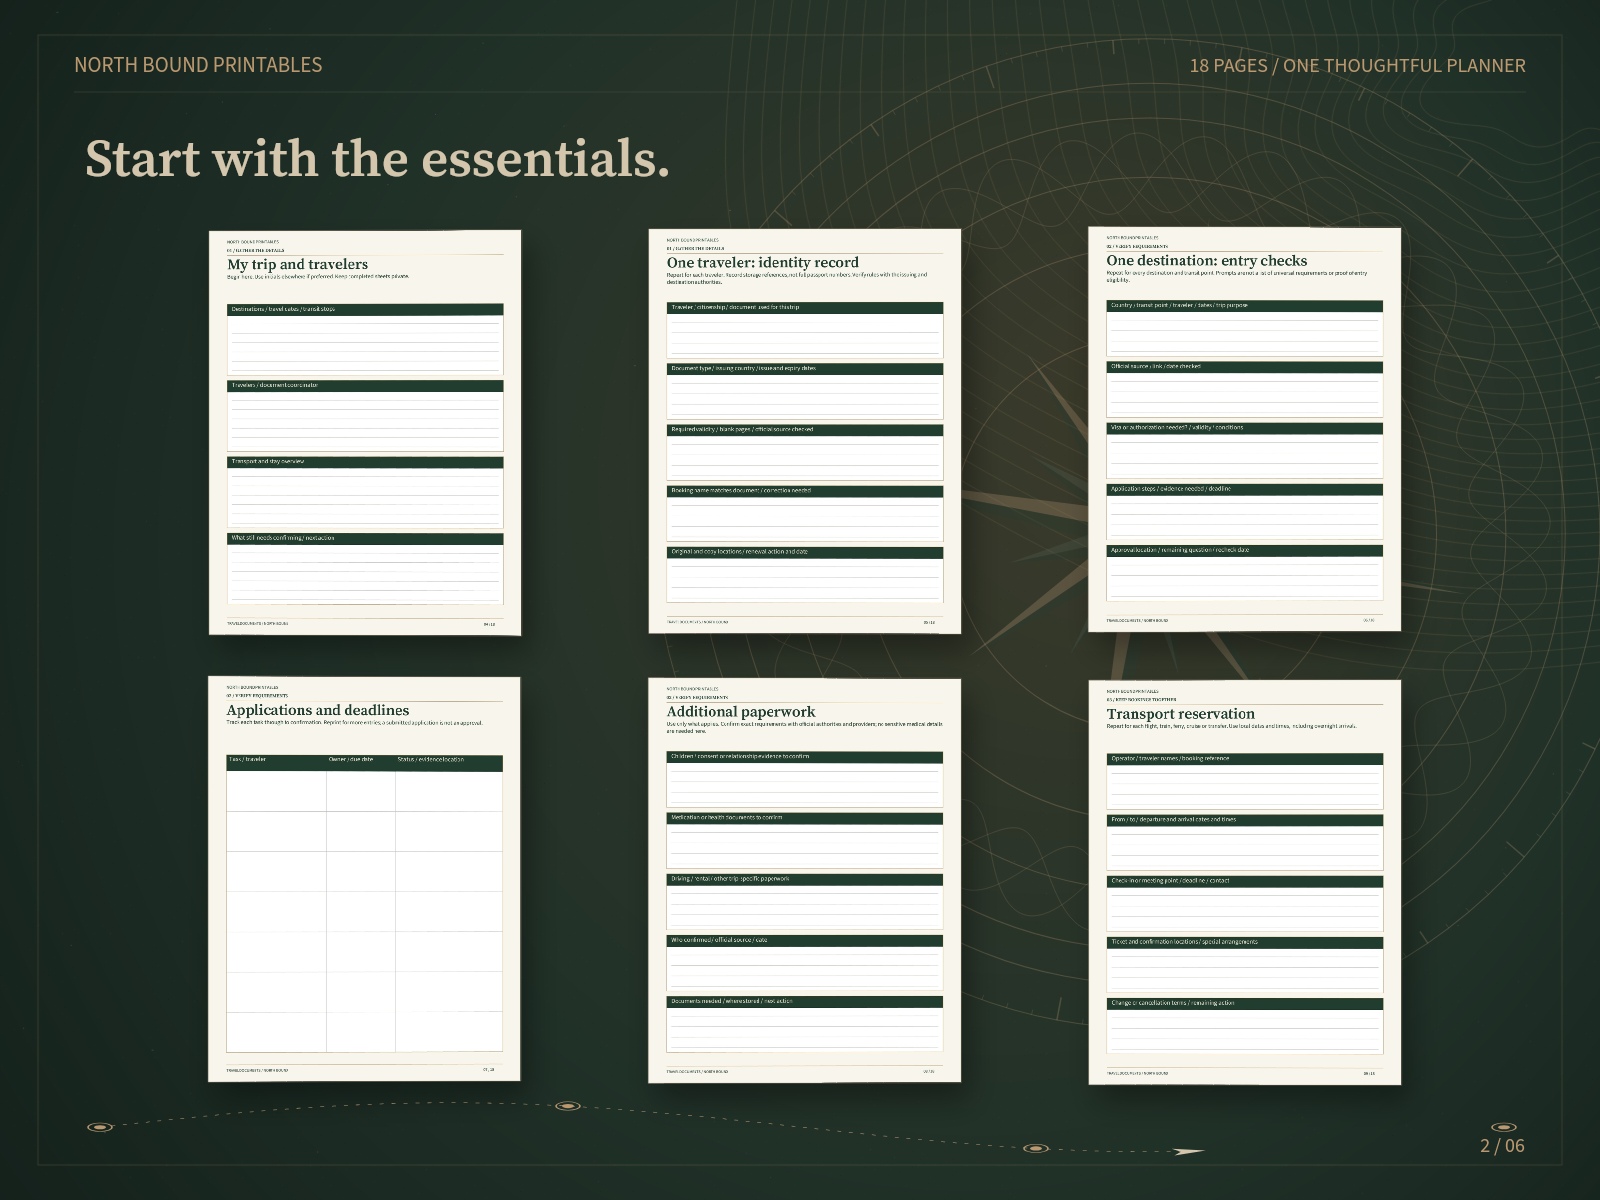Click the 'Transport reservation' page title
Screen dimensions: 1600x1200
[1181, 714]
